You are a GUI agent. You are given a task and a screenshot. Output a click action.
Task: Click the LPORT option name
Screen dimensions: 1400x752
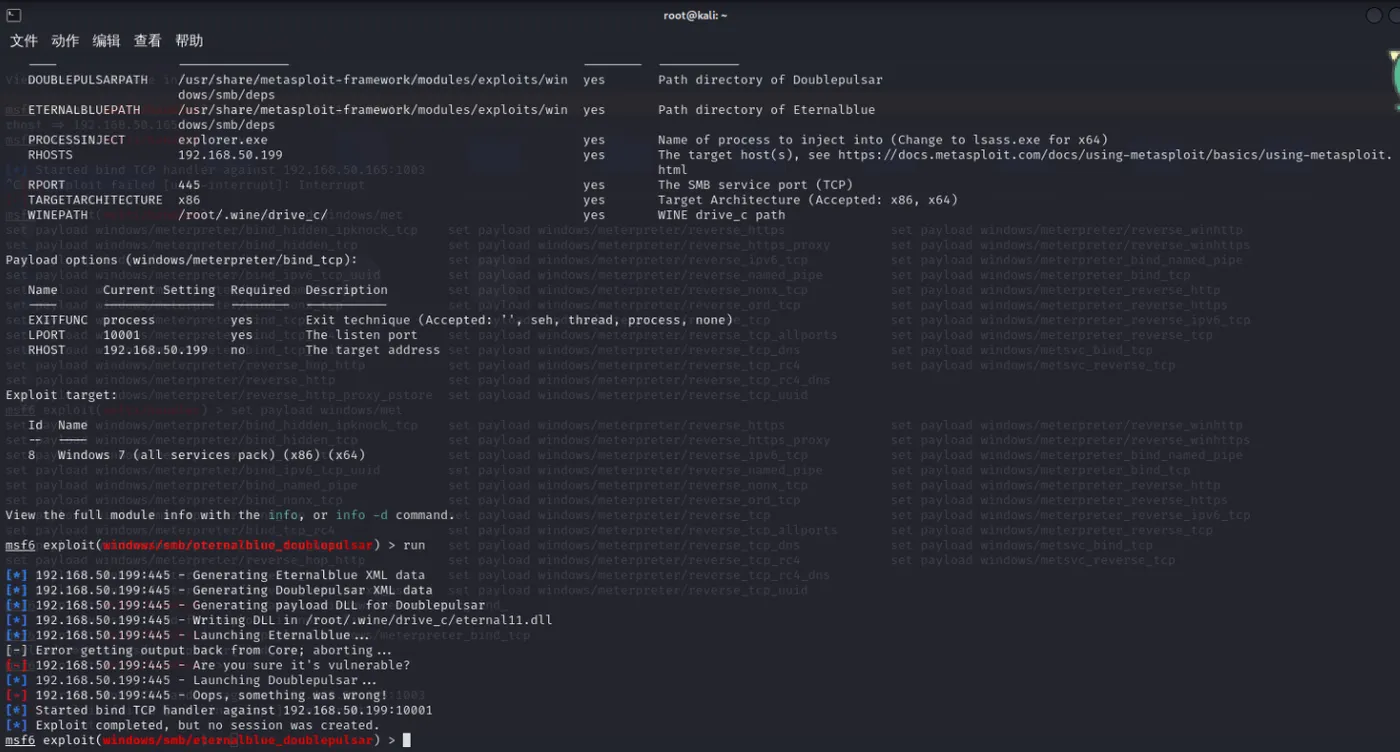[x=47, y=335]
